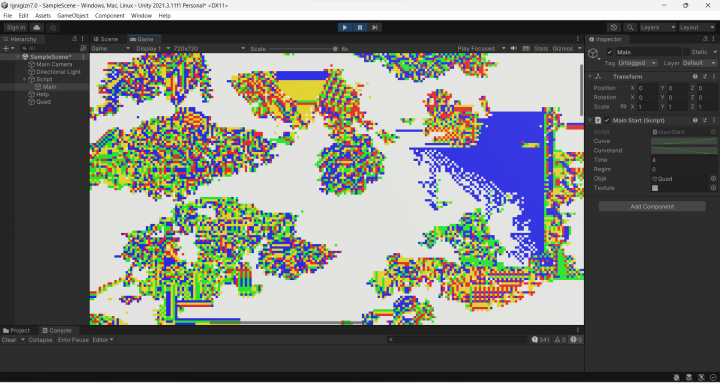The height and width of the screenshot is (383, 720).
Task: Click the Step frame button
Action: coord(375,28)
